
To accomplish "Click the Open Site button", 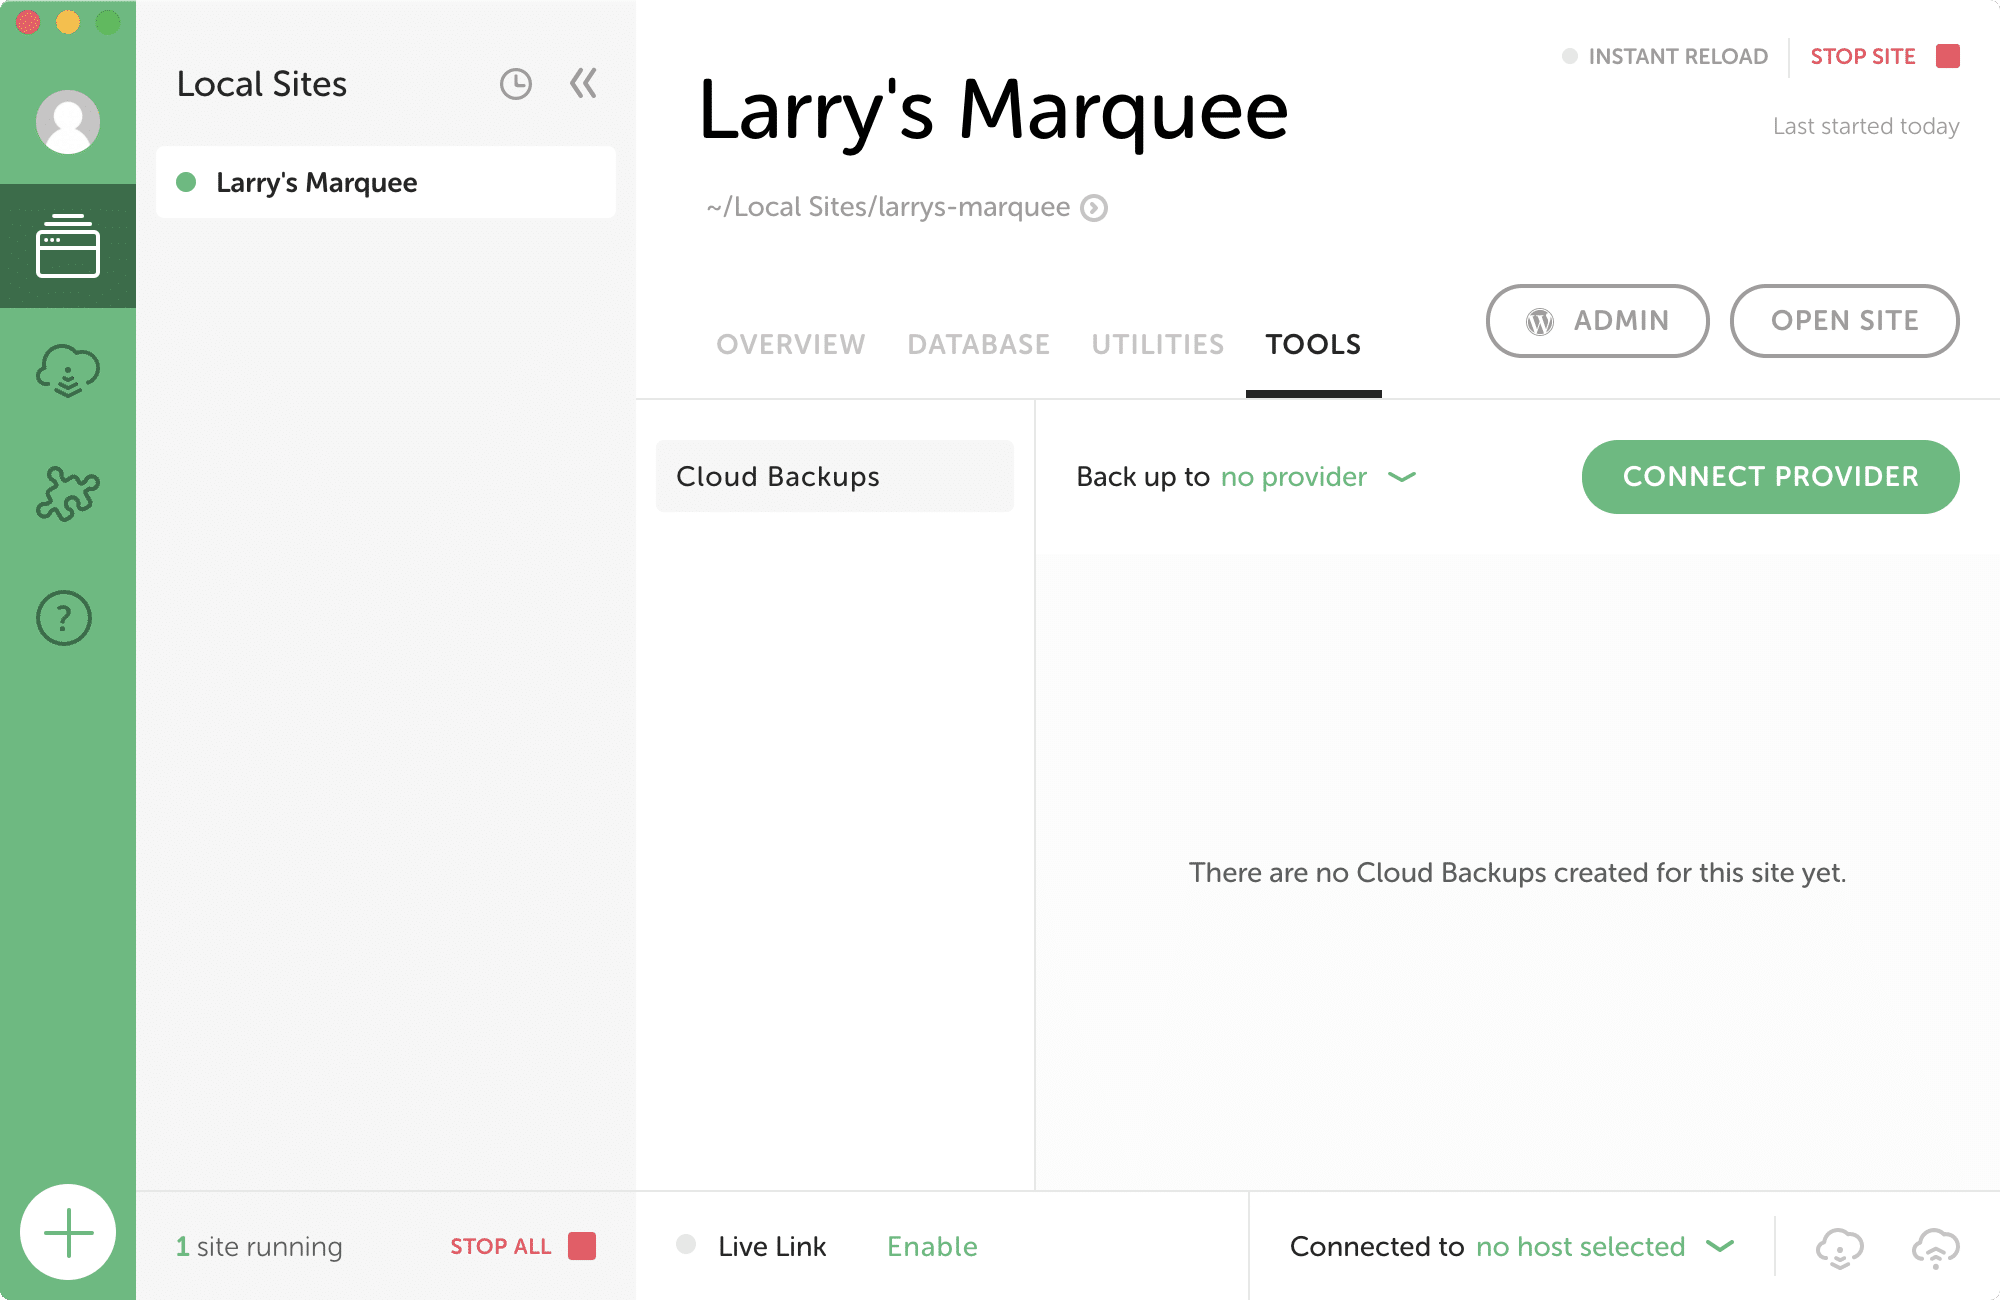I will (1845, 321).
